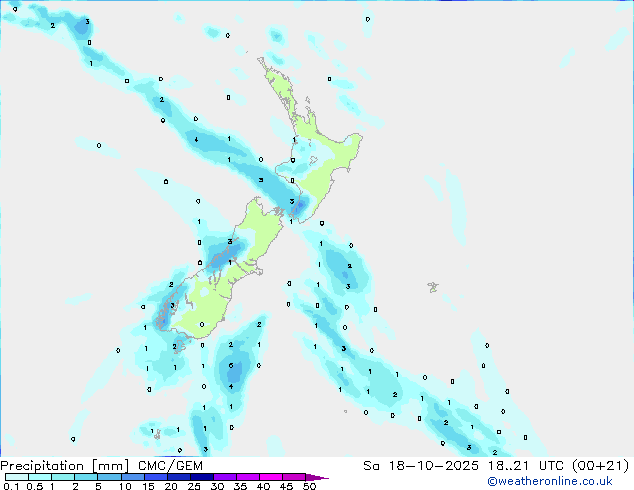Click the "6" precipitation value on the map
634x490 pixels.
coord(230,365)
